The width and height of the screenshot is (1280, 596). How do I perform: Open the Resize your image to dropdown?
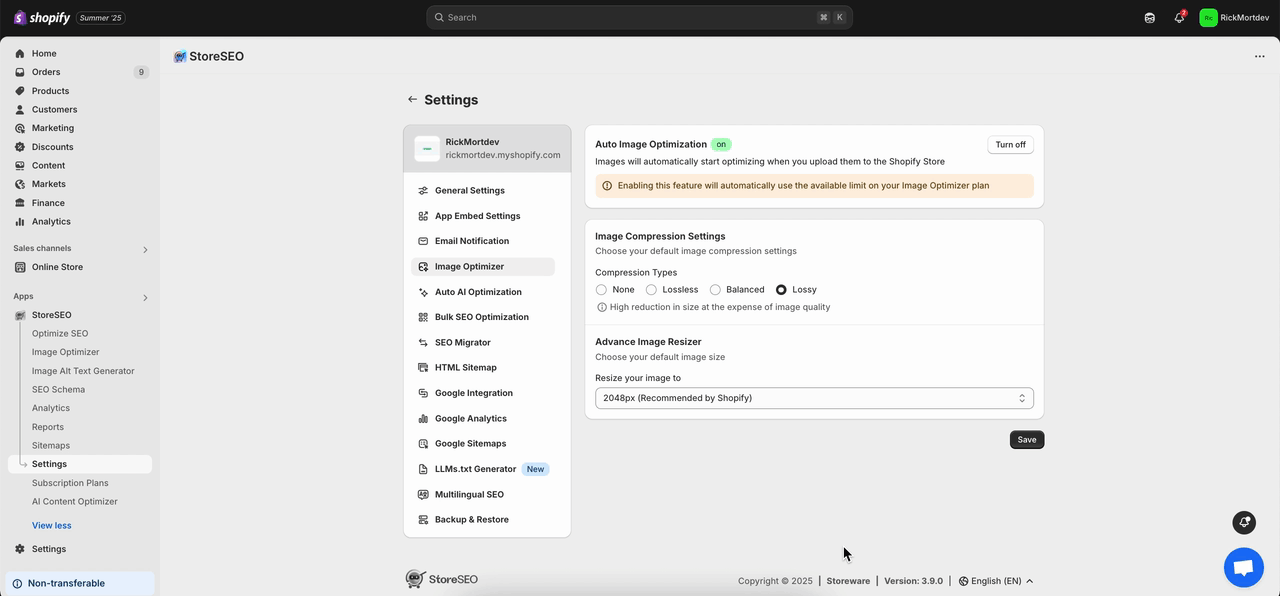pos(814,398)
